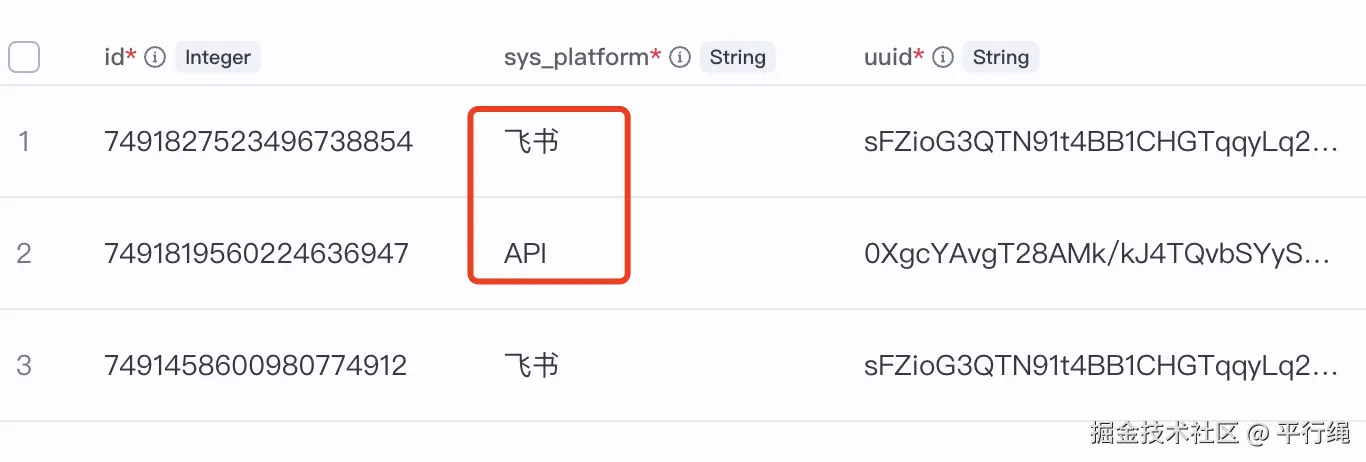Select the API cell in row 2

click(525, 254)
